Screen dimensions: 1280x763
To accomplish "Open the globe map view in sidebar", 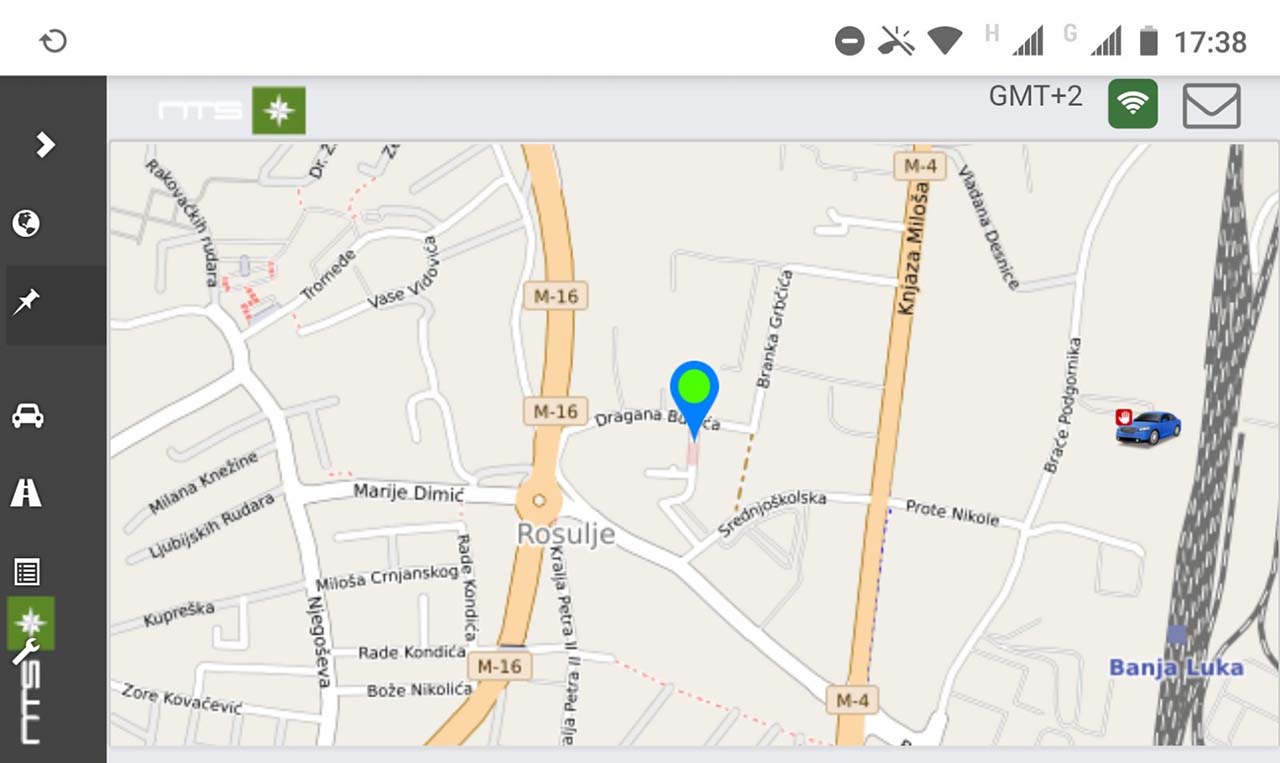I will [27, 223].
